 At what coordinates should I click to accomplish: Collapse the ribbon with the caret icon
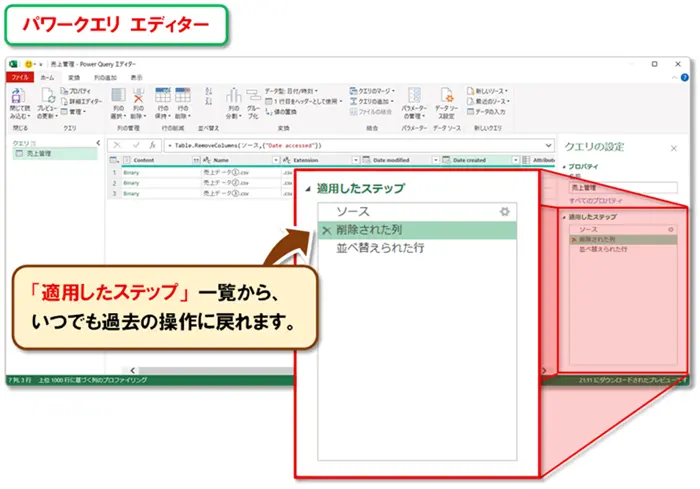coord(675,78)
